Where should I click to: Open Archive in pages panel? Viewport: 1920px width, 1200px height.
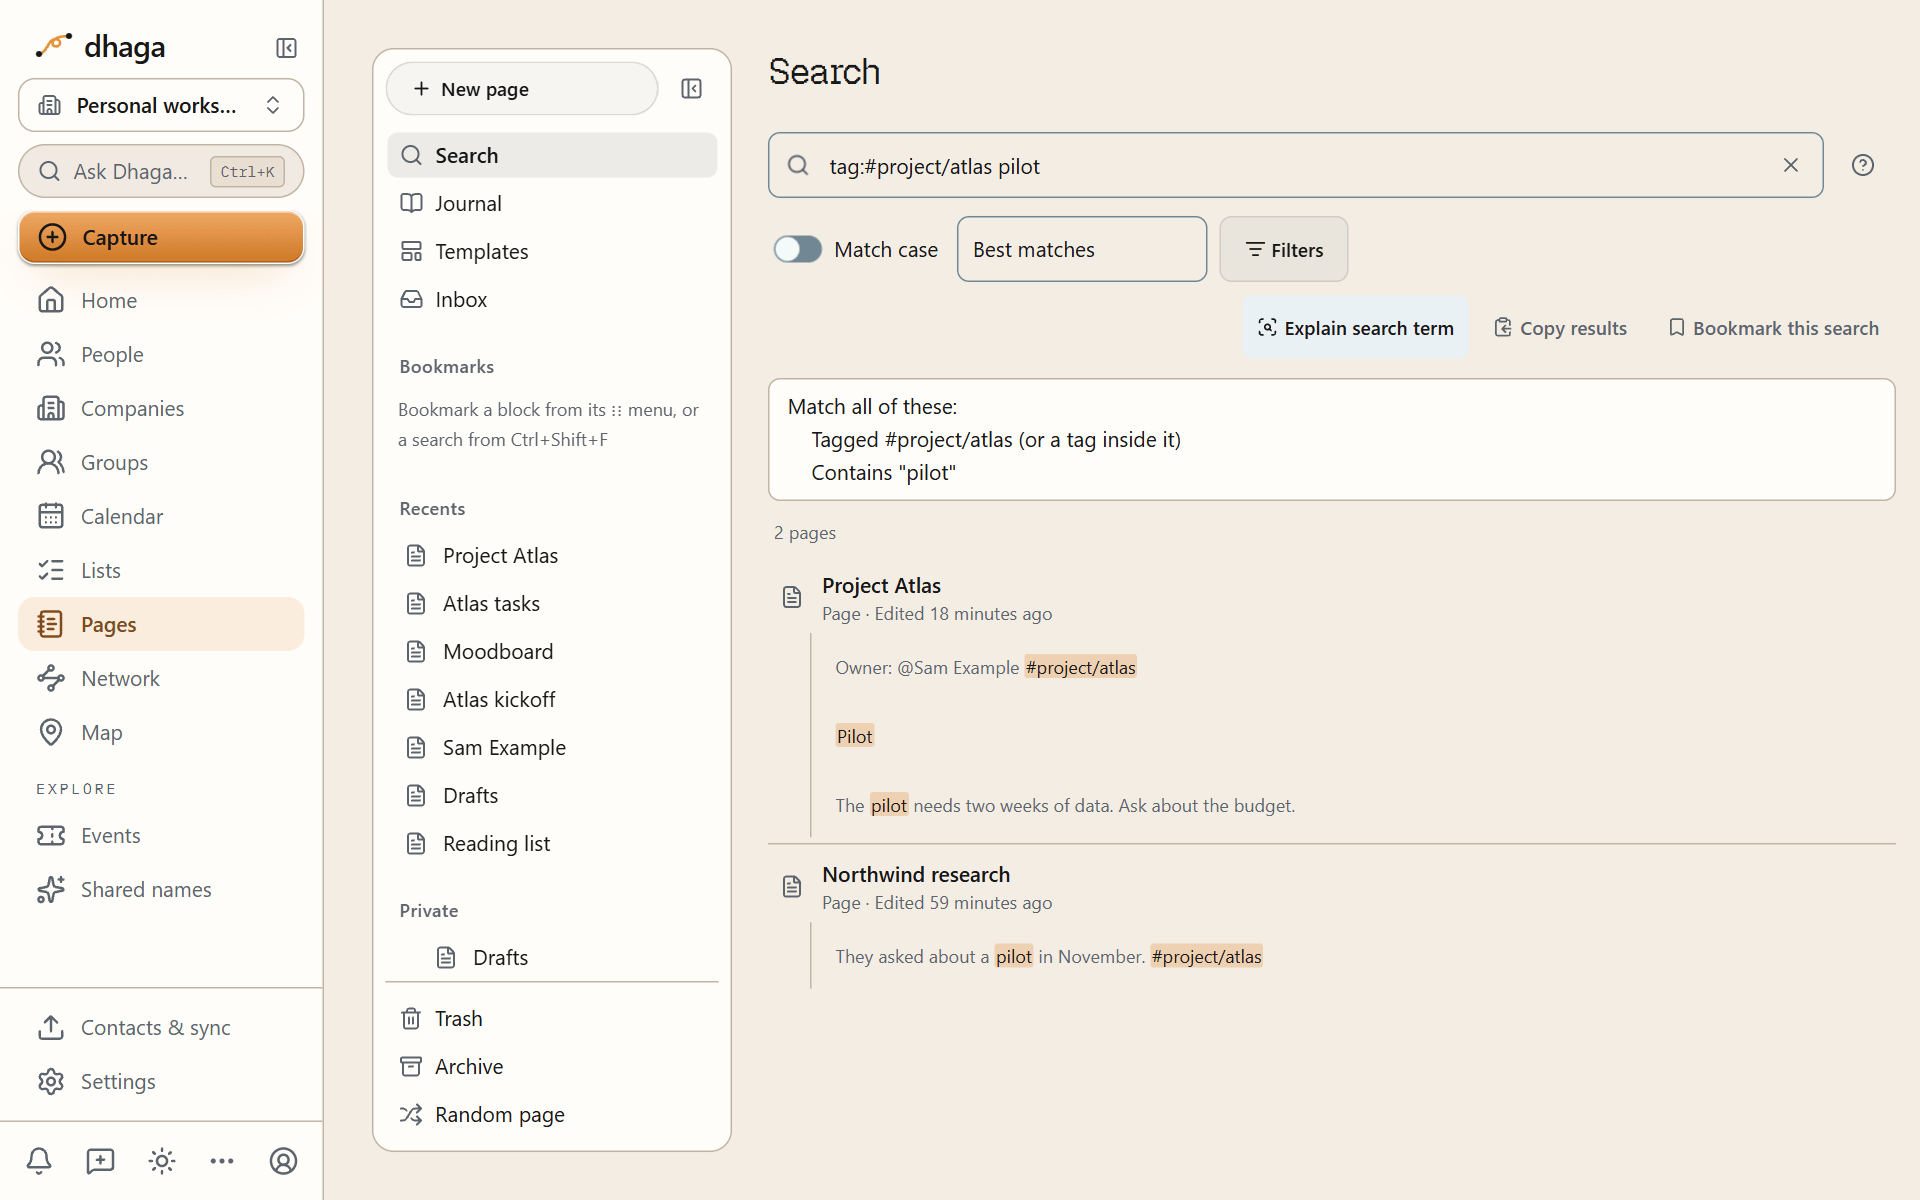[x=552, y=1066]
